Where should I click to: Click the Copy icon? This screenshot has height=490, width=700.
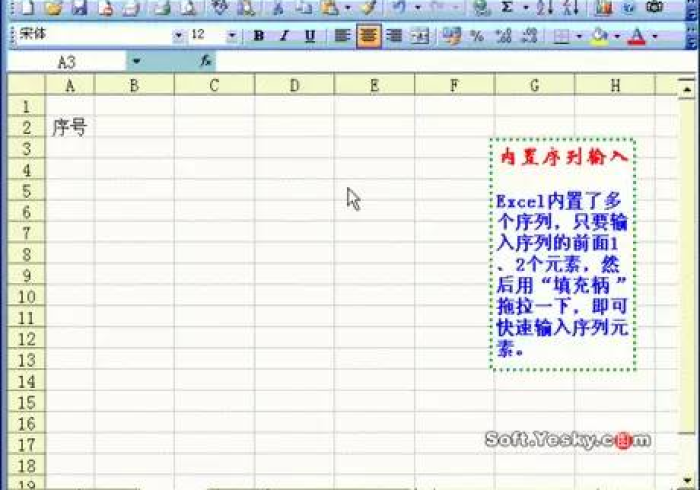303,7
